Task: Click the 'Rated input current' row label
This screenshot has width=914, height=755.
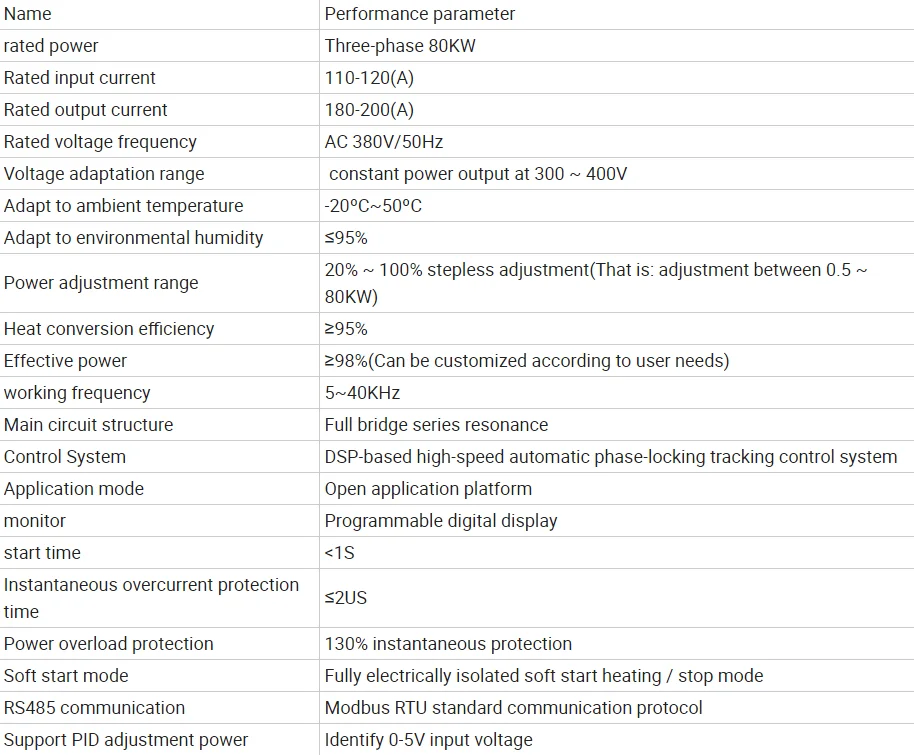Action: [x=80, y=78]
